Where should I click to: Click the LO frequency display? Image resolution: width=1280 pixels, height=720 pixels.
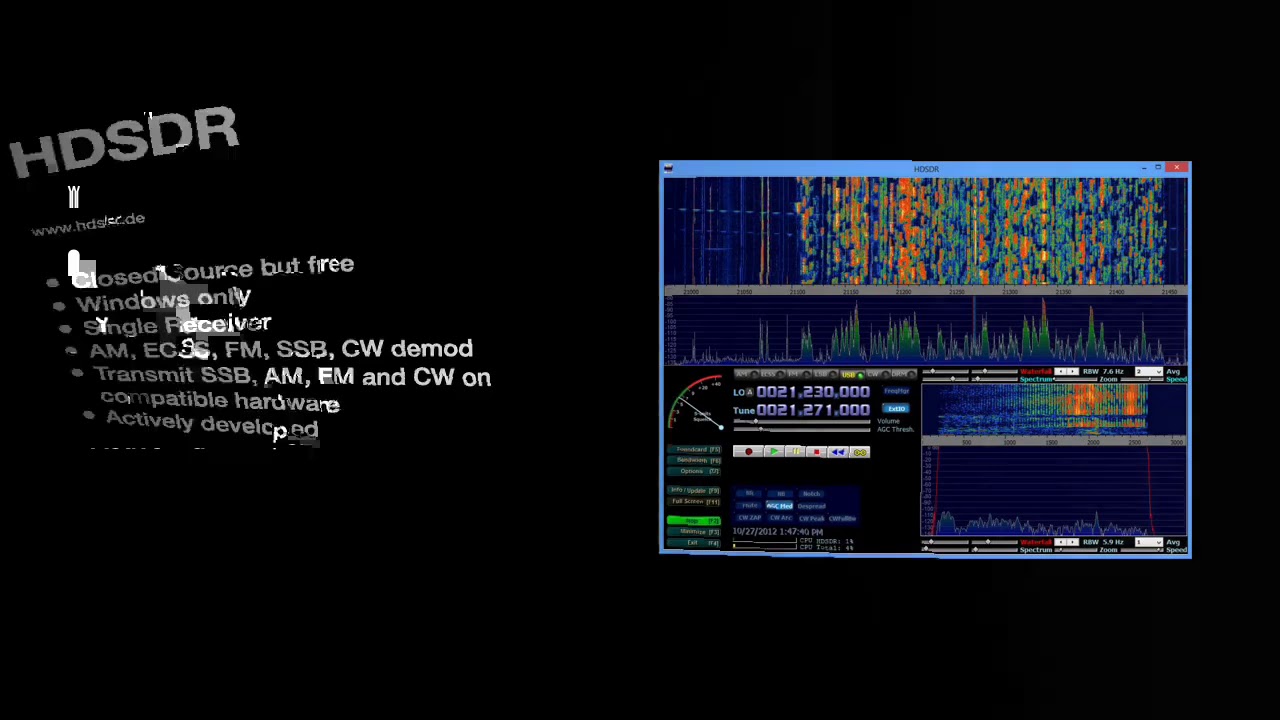(813, 392)
